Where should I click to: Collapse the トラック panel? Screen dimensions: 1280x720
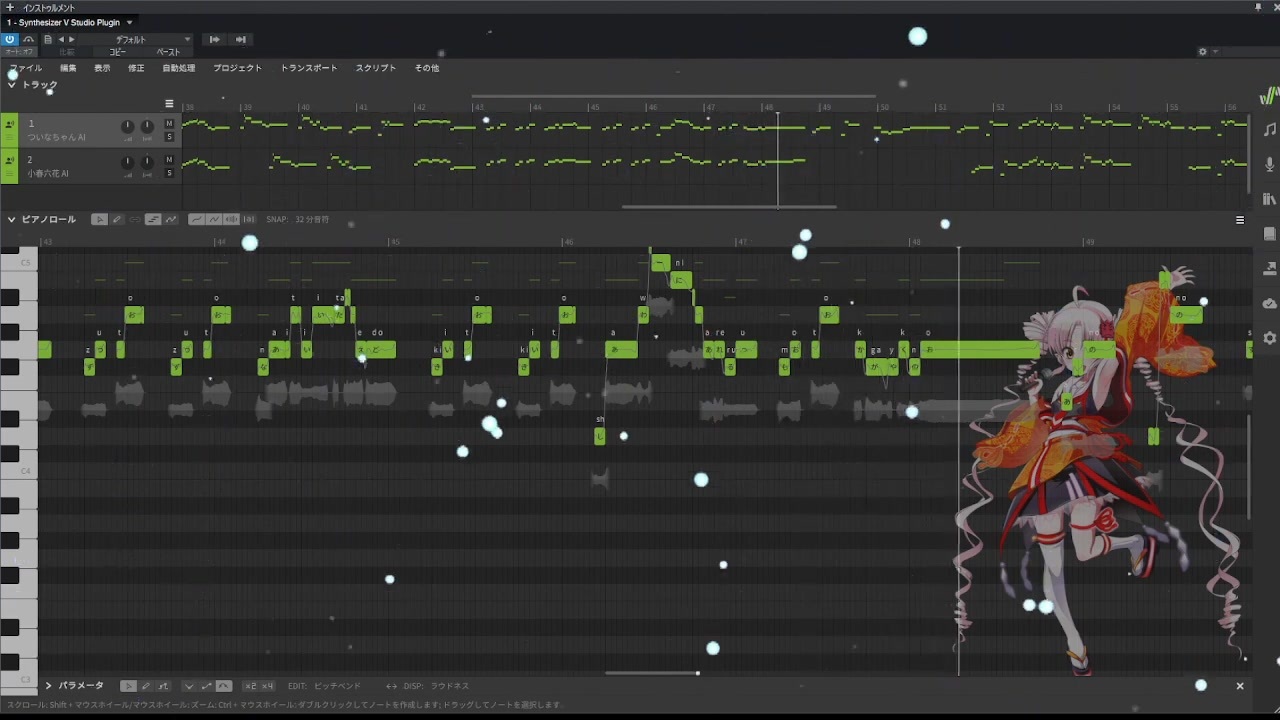(11, 85)
